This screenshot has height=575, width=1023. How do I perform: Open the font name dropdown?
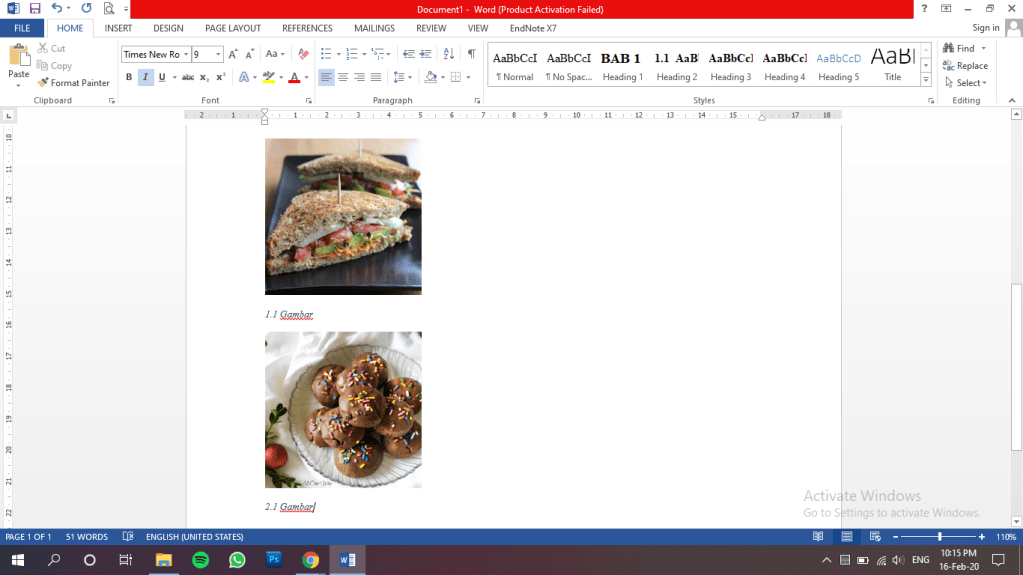[186, 54]
